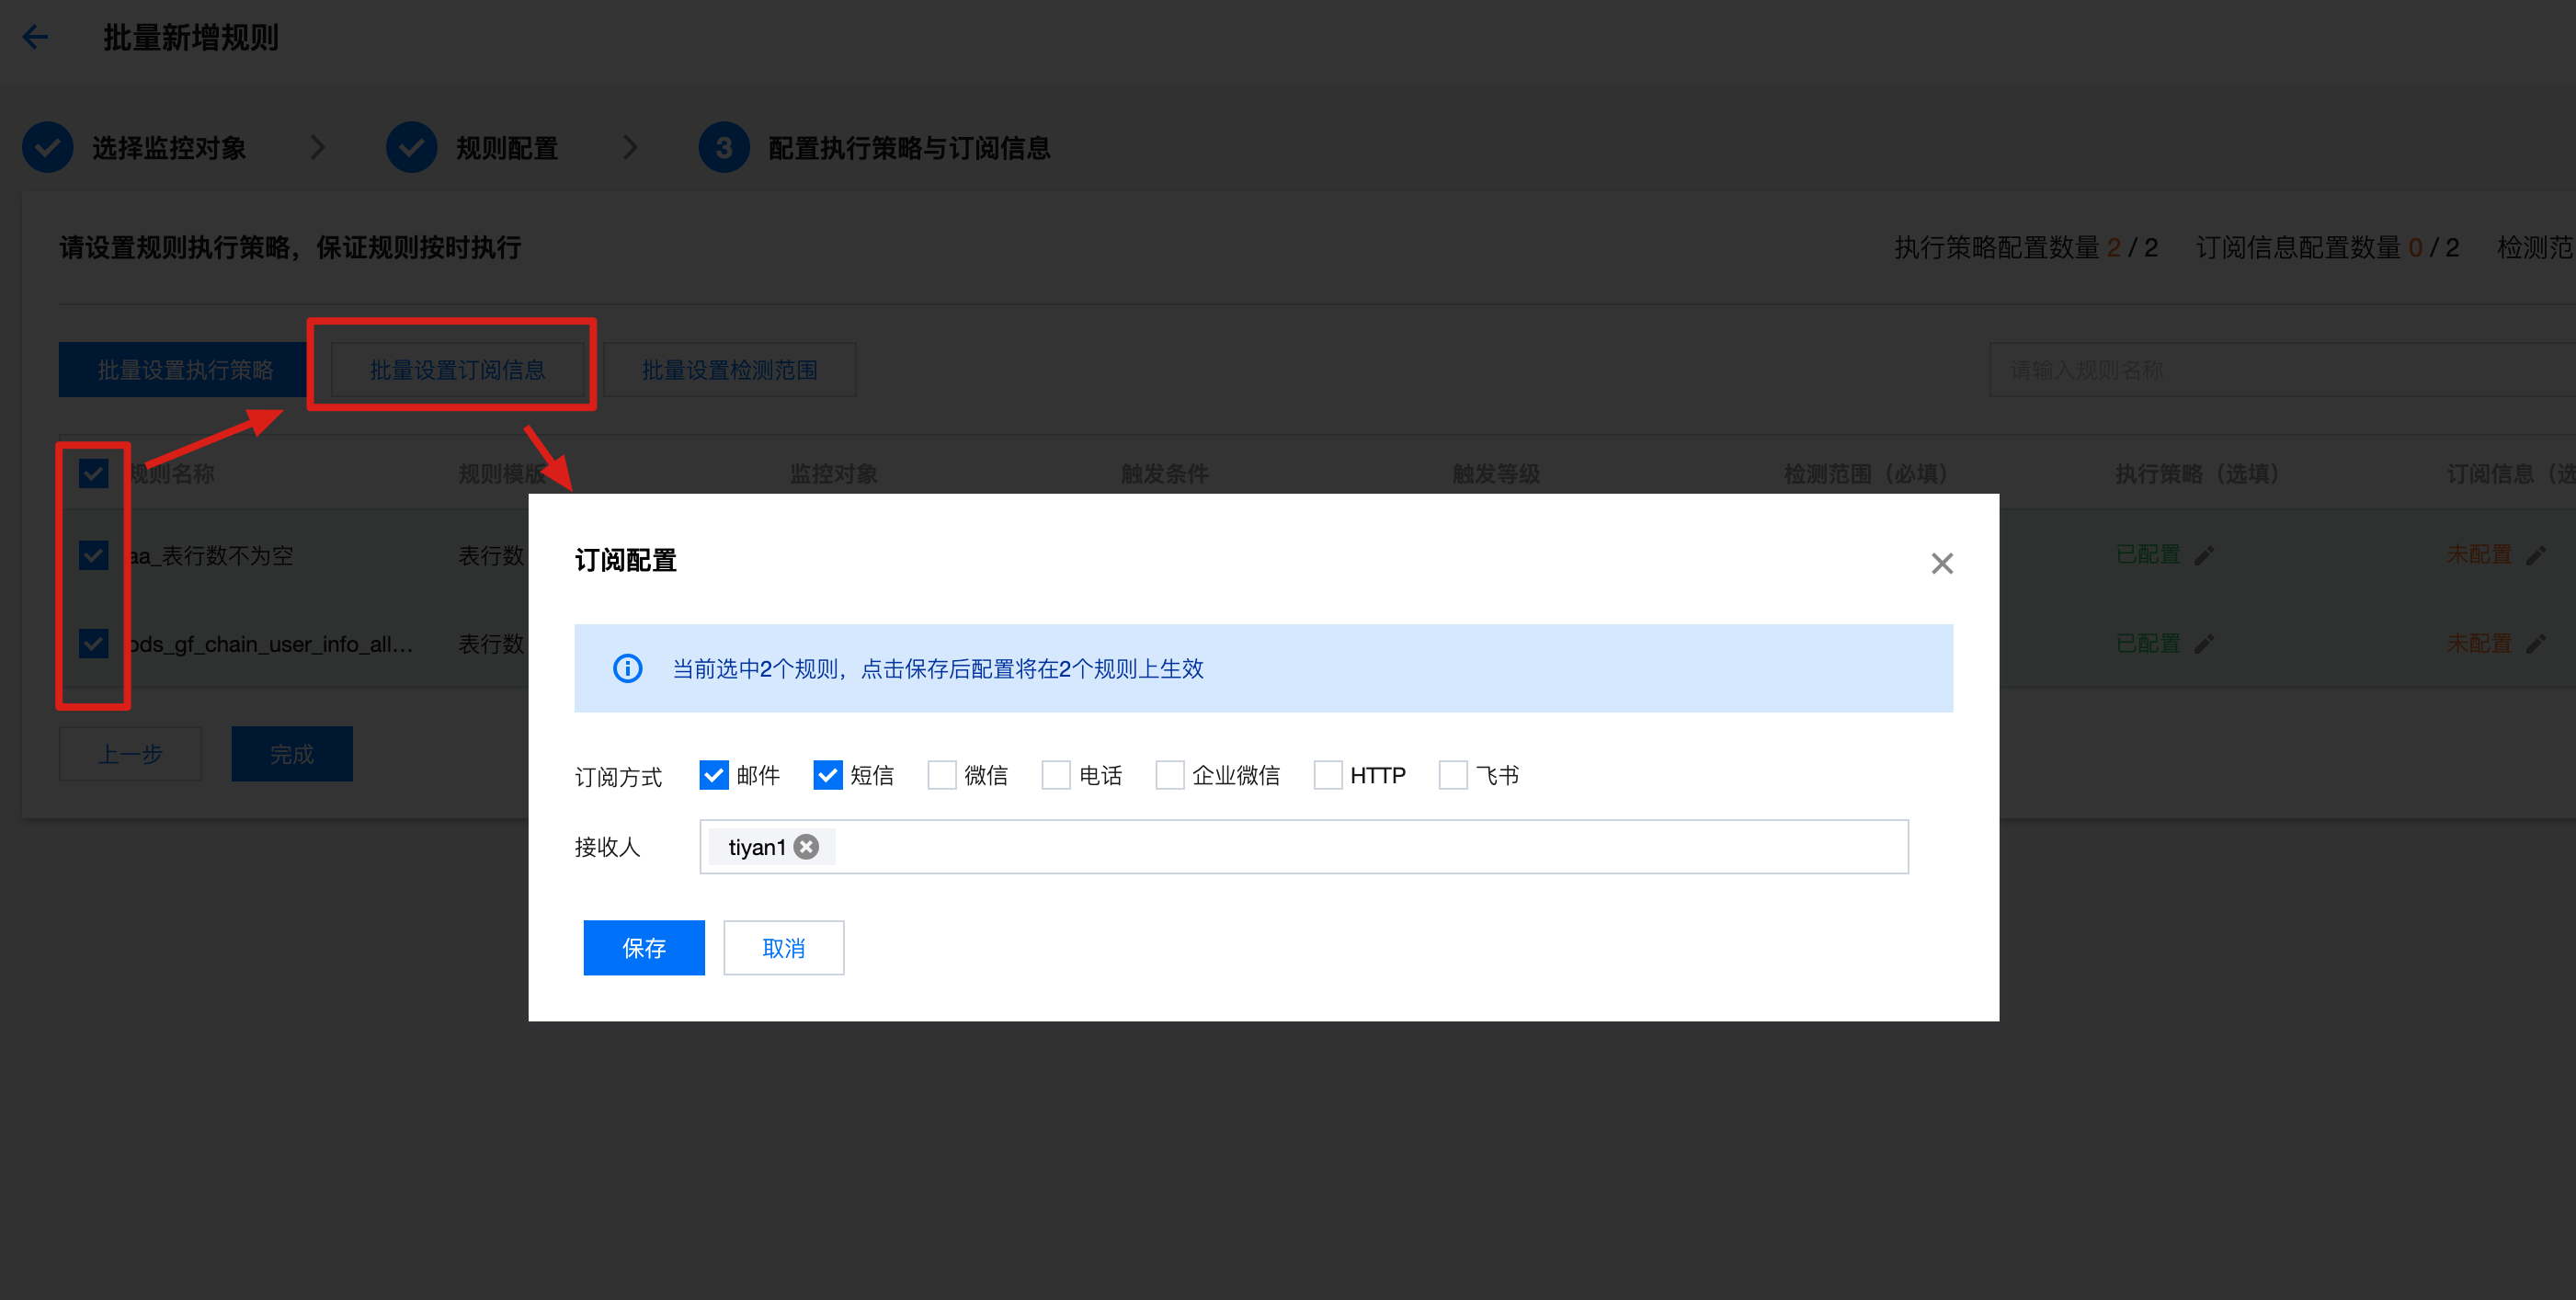Uncheck the 短信 subscription method
The image size is (2576, 1300).
pos(827,775)
